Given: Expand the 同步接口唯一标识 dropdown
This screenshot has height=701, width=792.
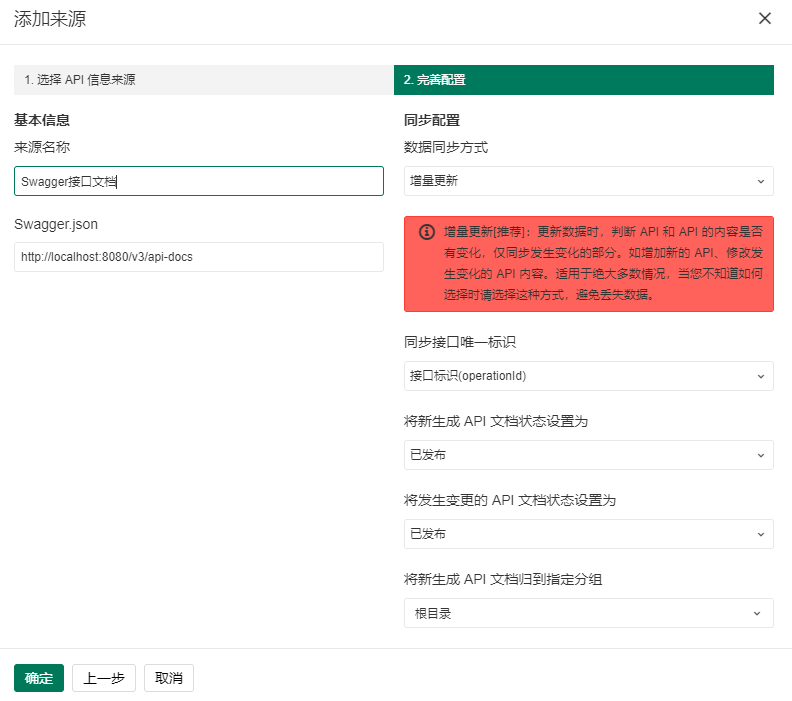Looking at the screenshot, I should tap(589, 376).
